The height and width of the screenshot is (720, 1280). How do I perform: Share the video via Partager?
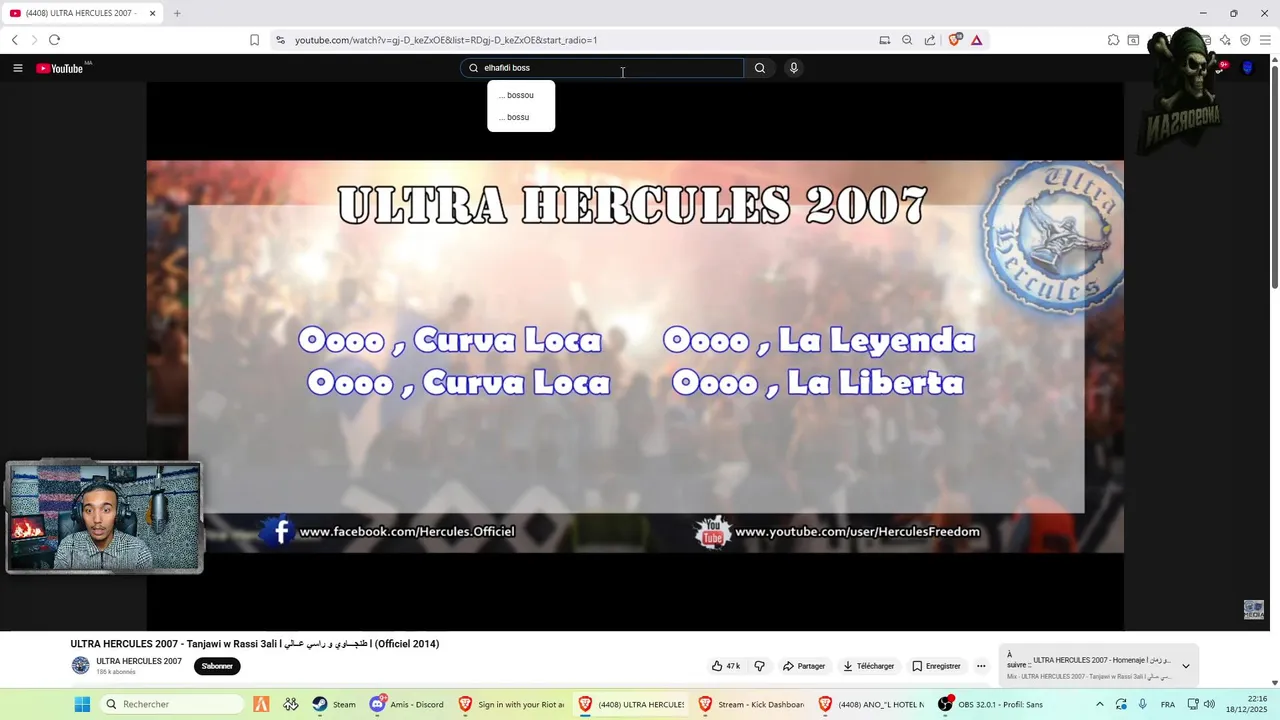click(804, 666)
